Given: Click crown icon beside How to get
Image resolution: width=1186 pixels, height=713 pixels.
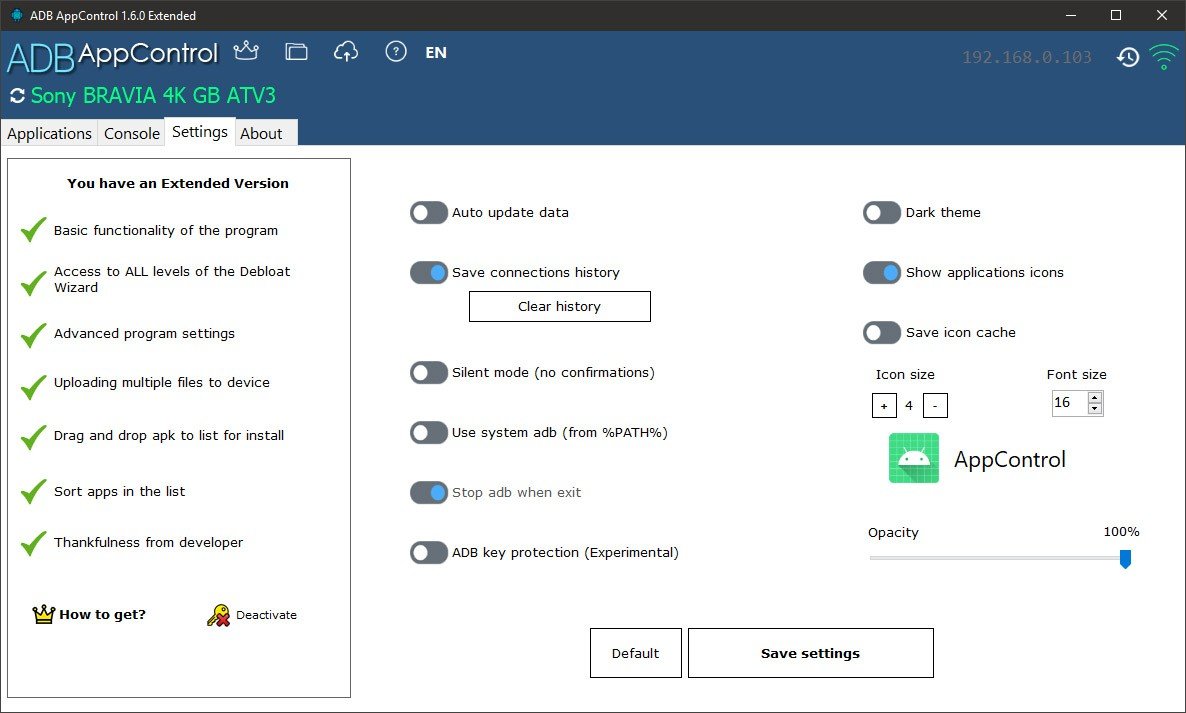Looking at the screenshot, I should click(44, 614).
